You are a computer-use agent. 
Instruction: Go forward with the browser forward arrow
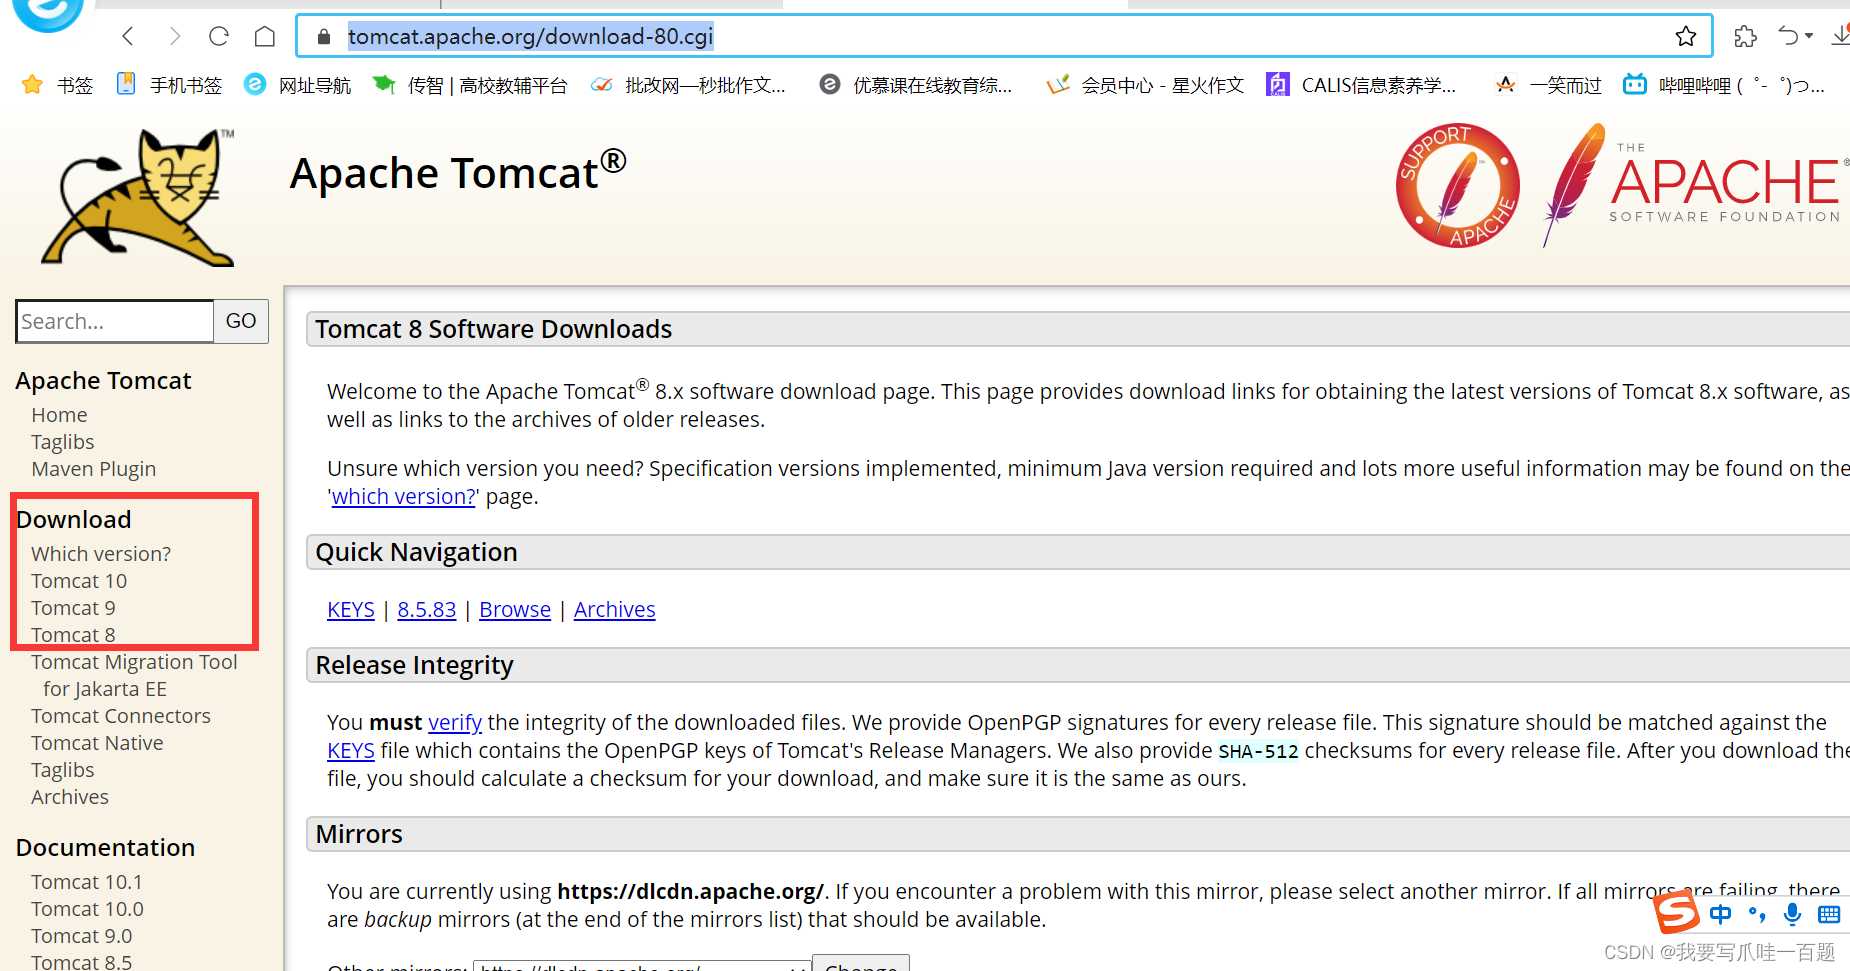coord(175,37)
